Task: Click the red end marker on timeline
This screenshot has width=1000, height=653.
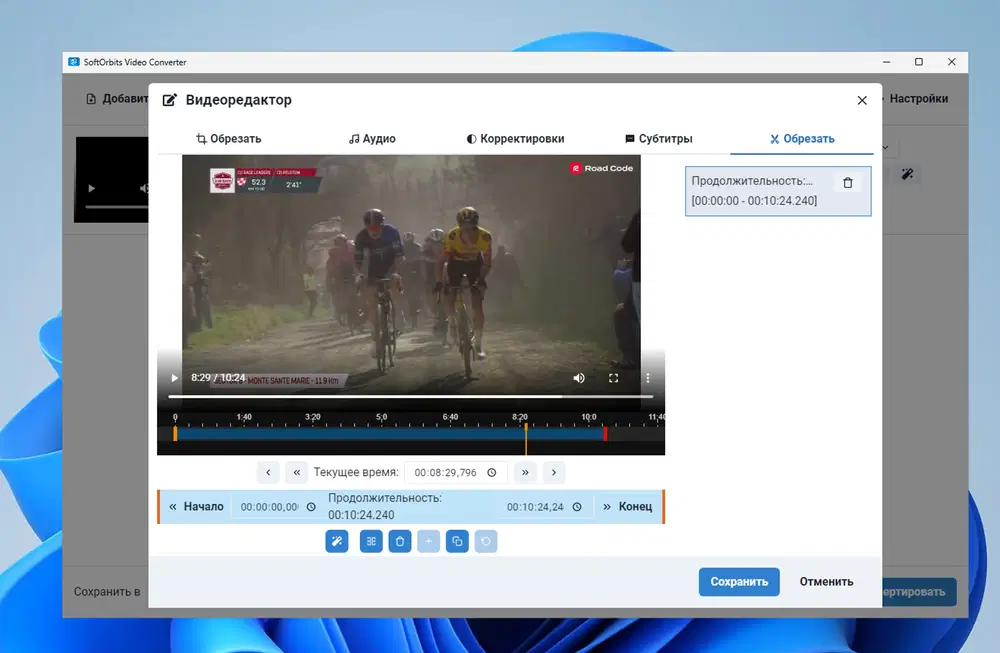Action: [x=605, y=434]
